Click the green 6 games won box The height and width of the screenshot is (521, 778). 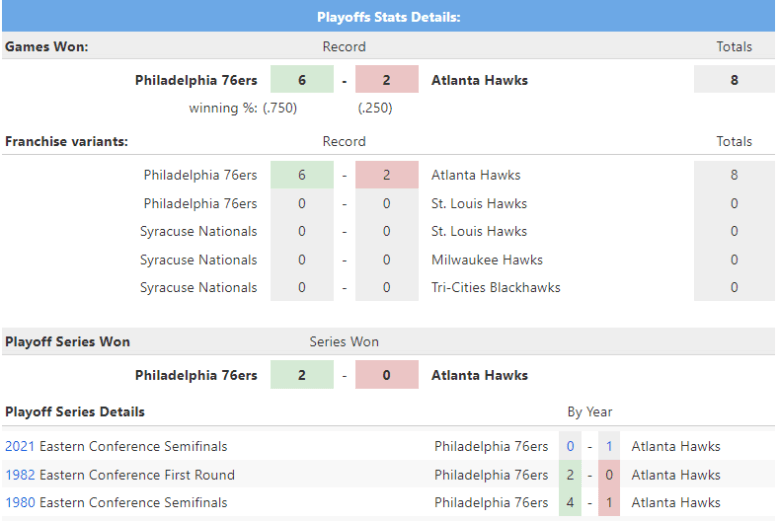(x=301, y=80)
